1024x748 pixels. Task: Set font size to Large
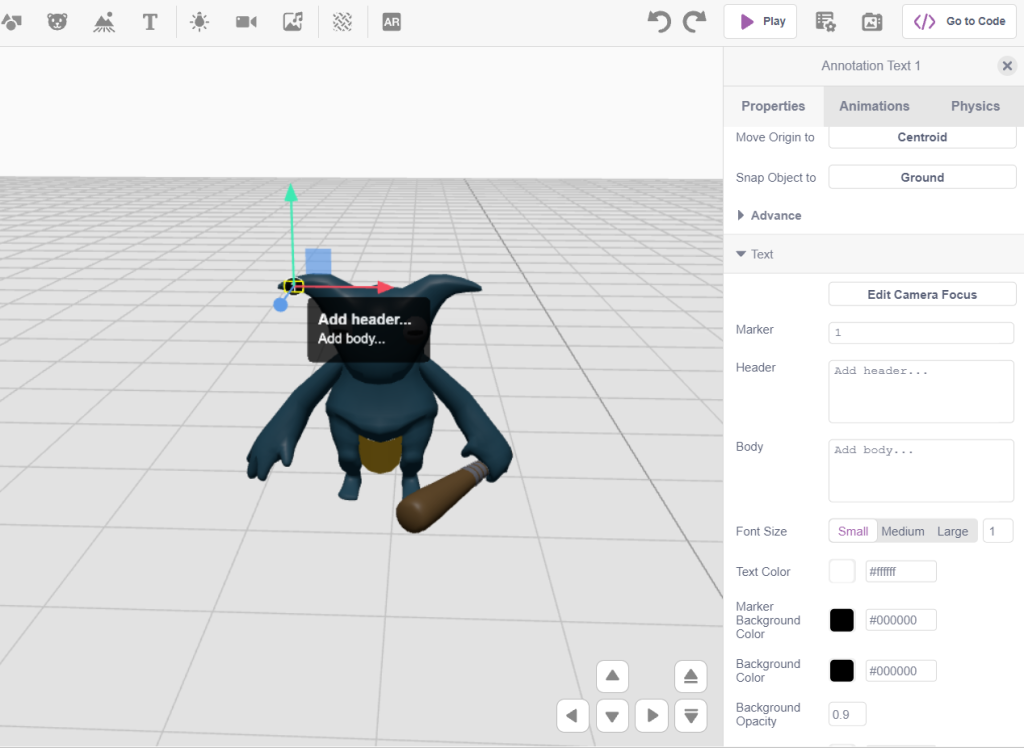tap(952, 531)
